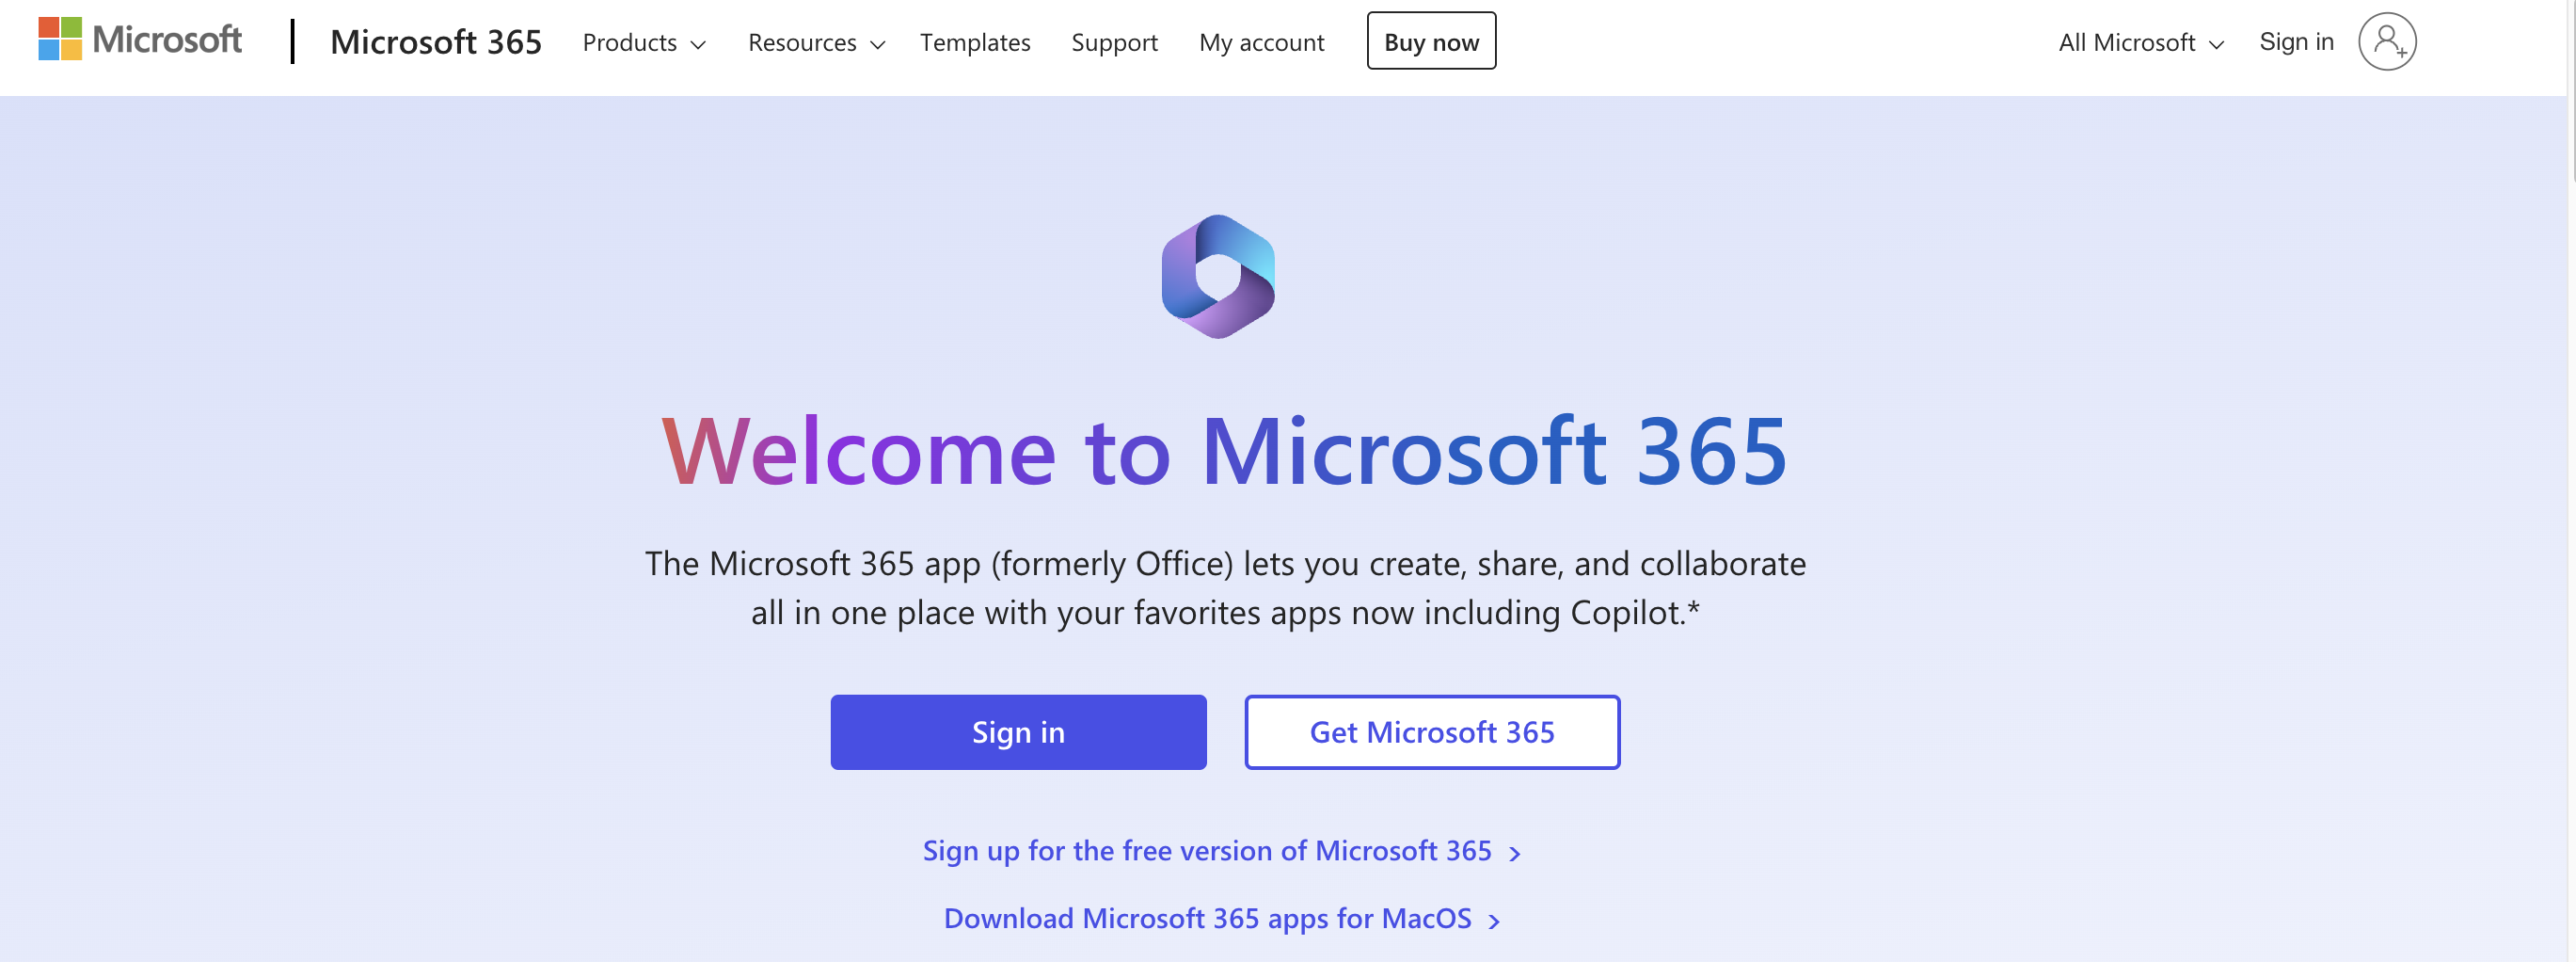Click the Microsoft 365 hexagon logo

[x=1217, y=277]
